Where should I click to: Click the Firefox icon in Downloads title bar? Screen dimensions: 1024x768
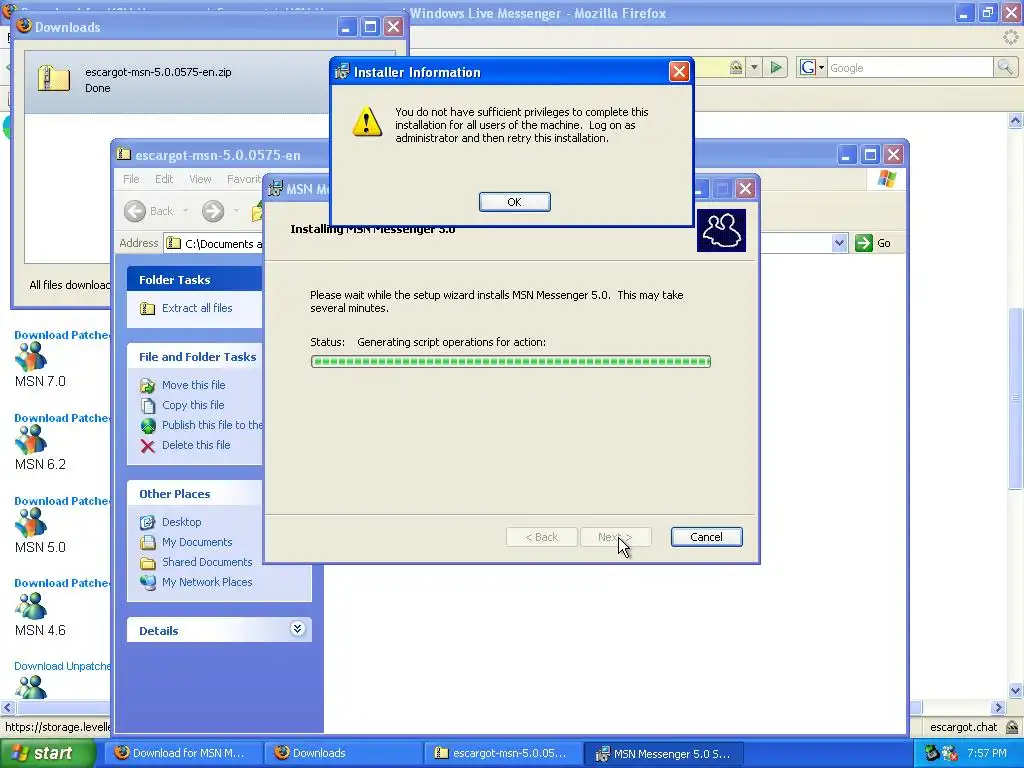[24, 26]
